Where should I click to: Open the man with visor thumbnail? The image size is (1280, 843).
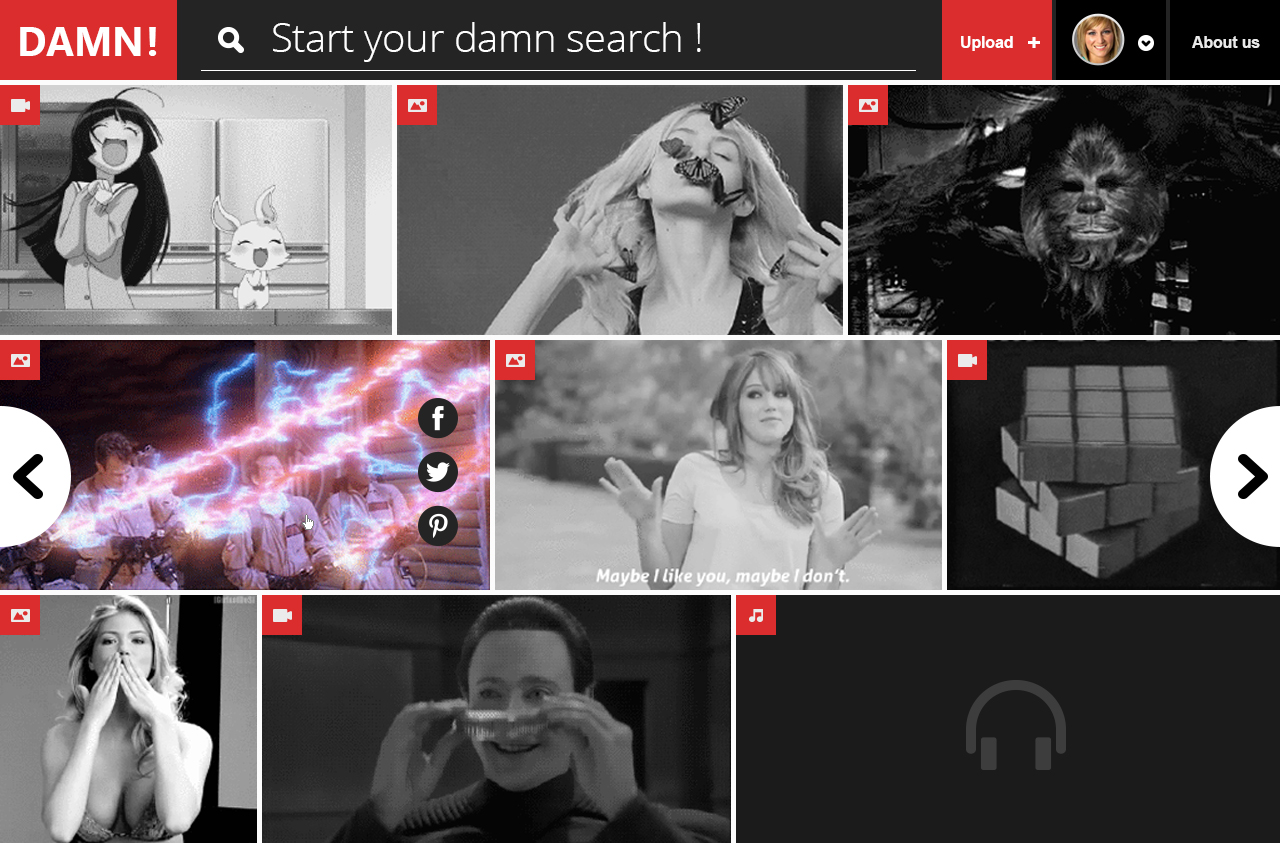496,719
